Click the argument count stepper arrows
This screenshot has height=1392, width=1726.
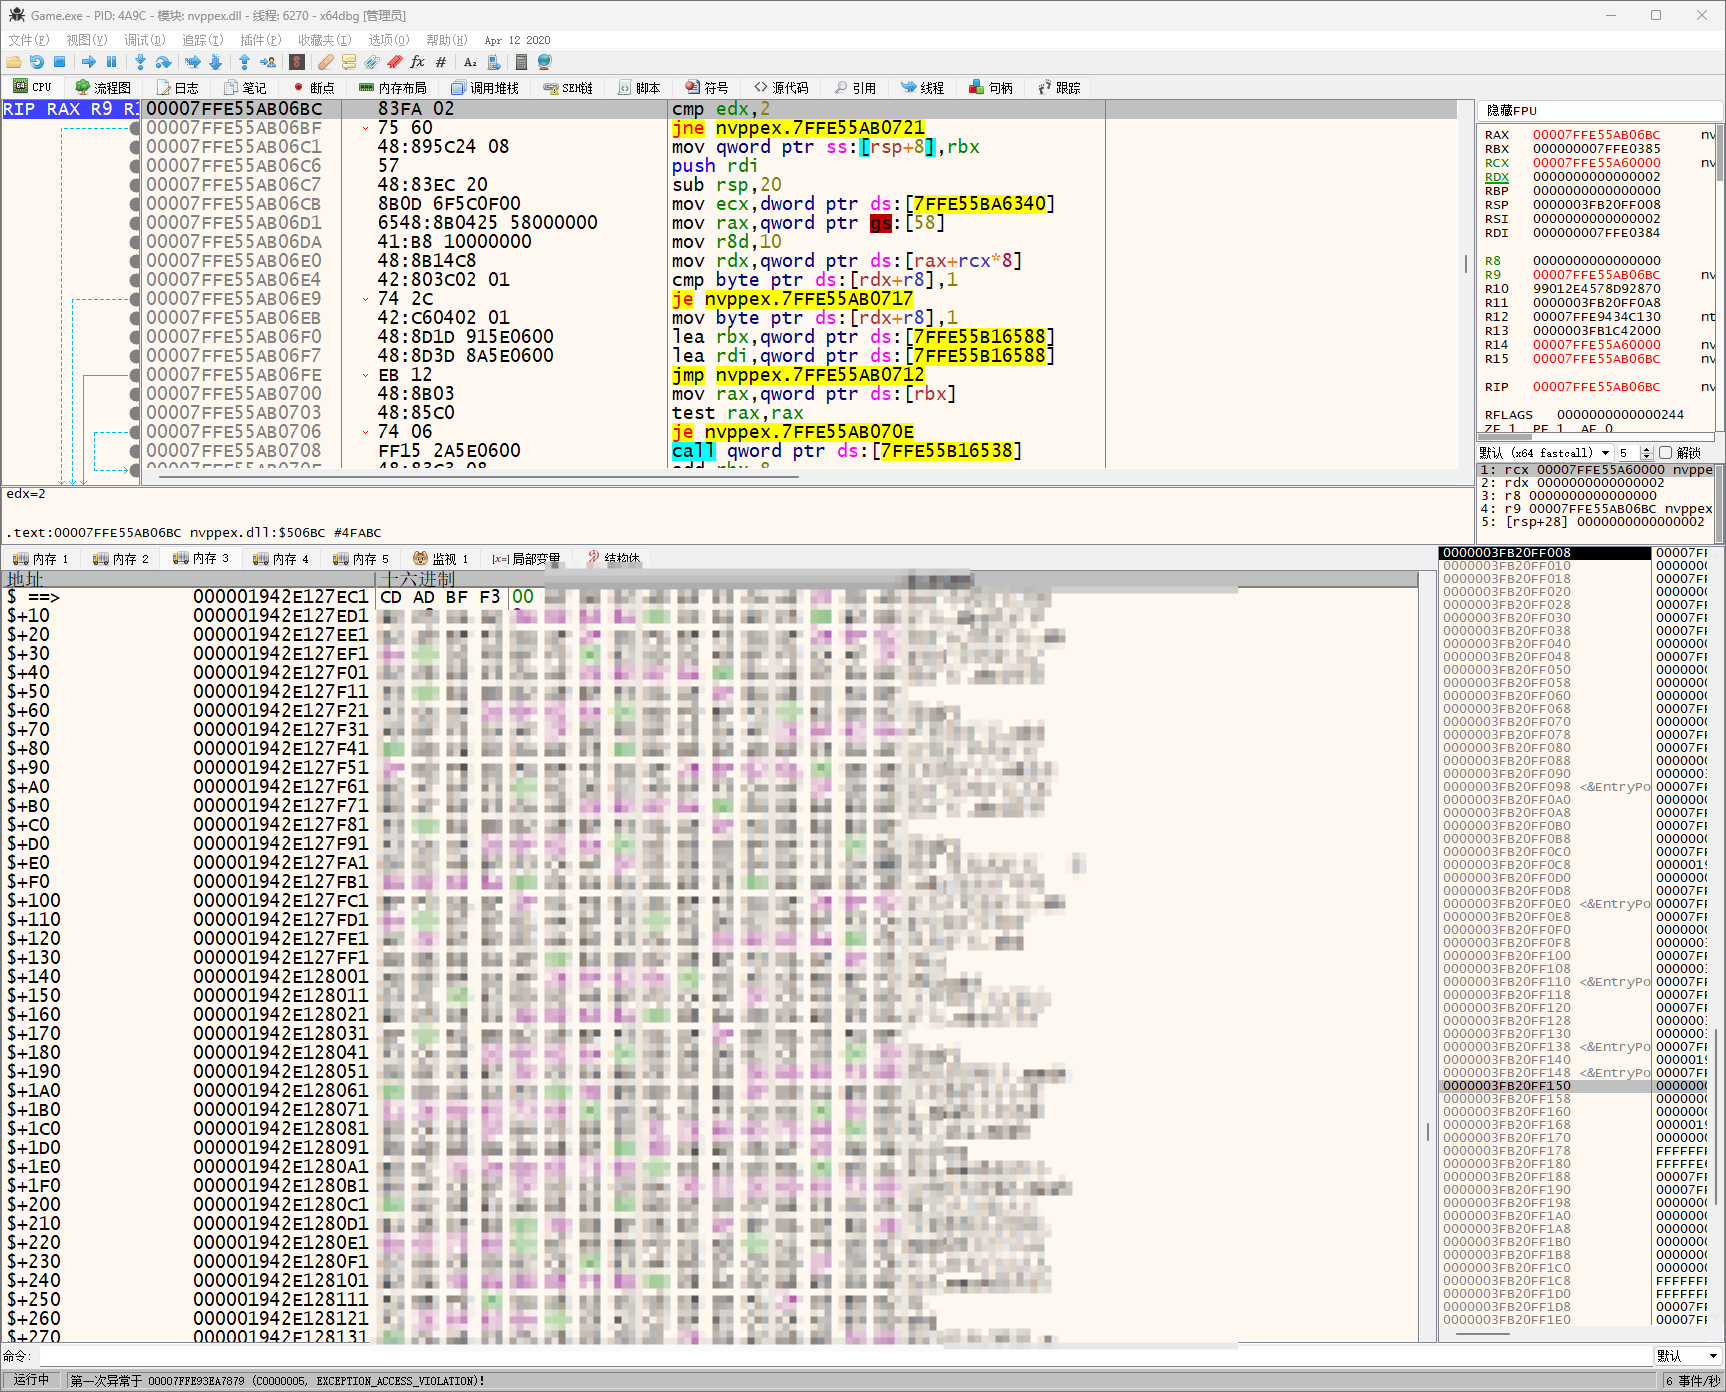tap(1647, 453)
